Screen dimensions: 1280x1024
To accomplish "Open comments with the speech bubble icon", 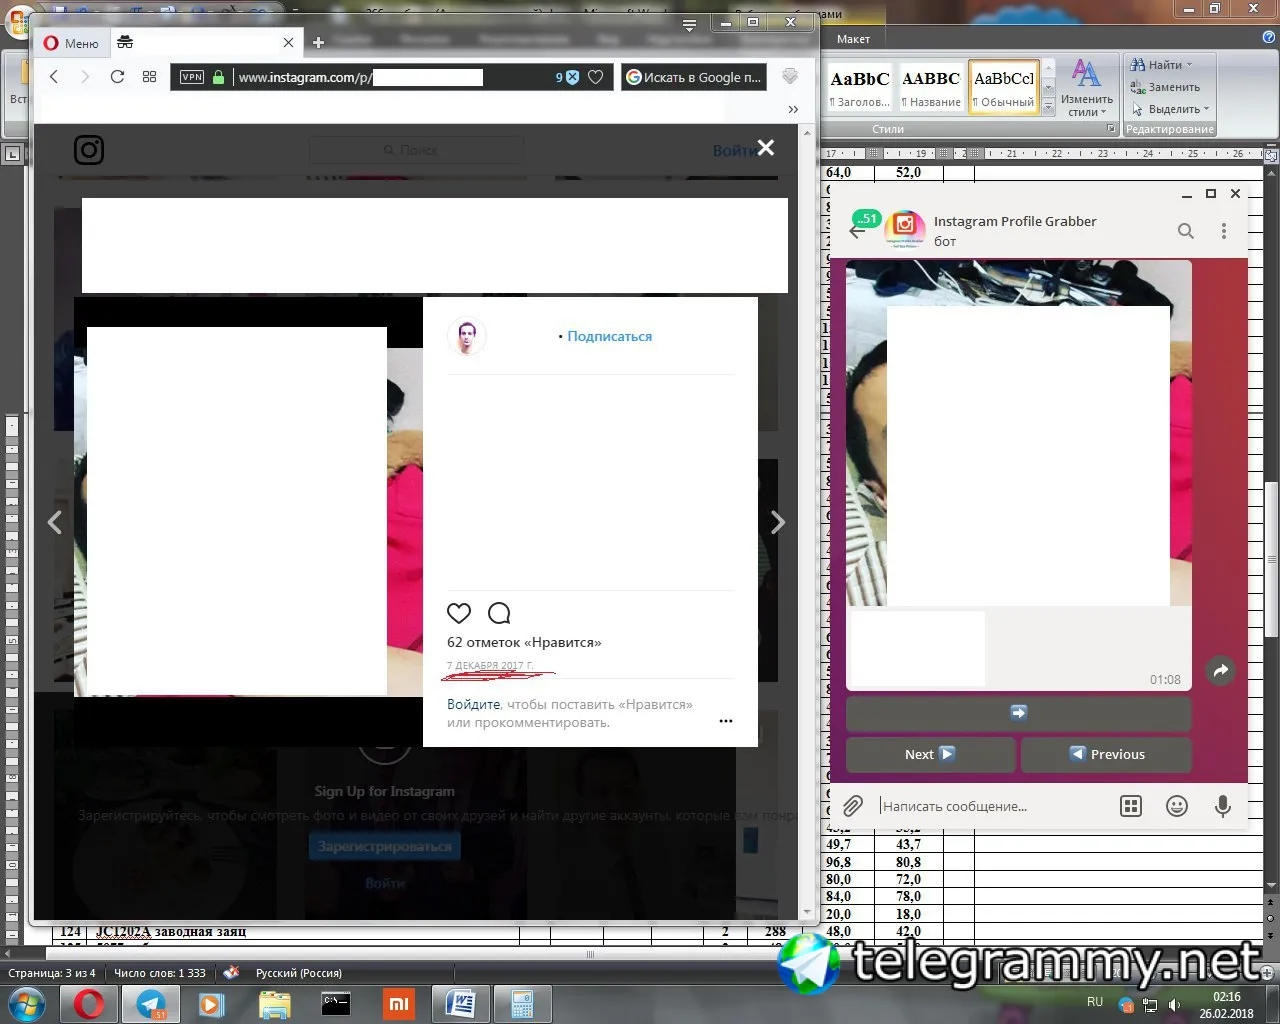I will tap(499, 613).
